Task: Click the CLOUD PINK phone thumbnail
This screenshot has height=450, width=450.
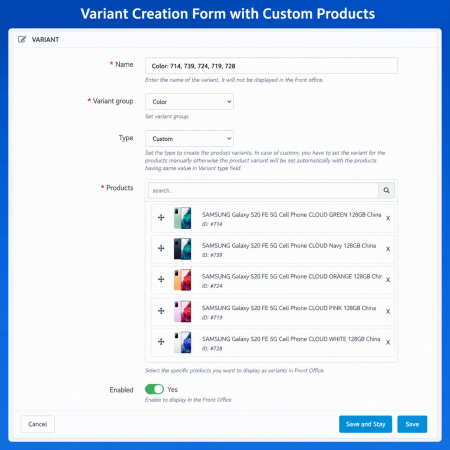Action: (182, 311)
